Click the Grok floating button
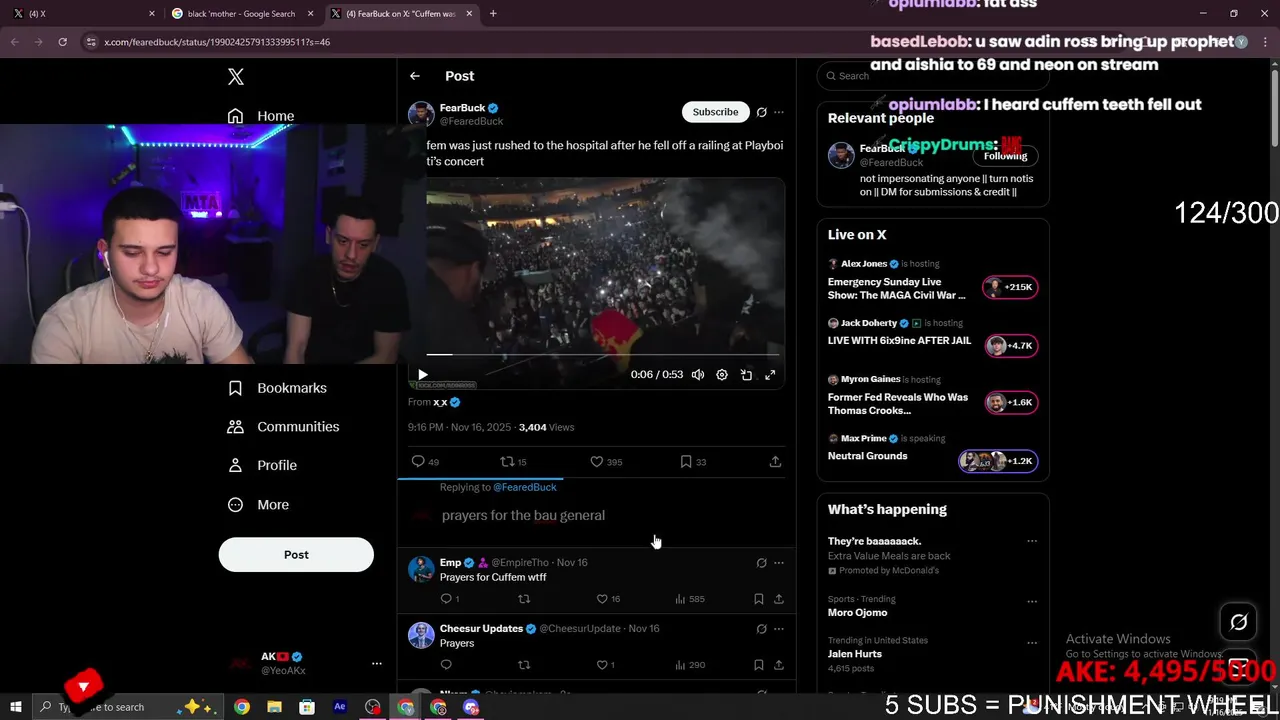The image size is (1280, 720). coord(1239,622)
